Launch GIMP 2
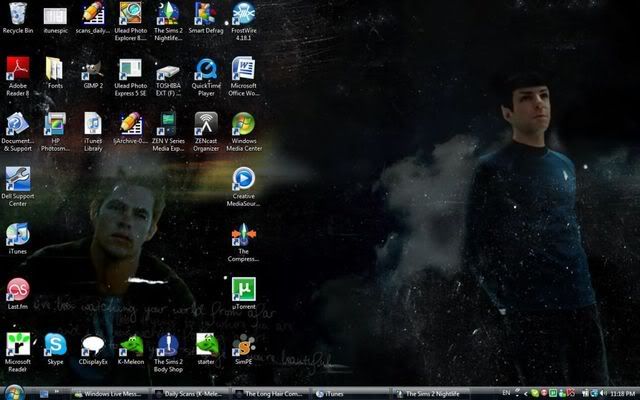This screenshot has height=400, width=640. tap(93, 74)
